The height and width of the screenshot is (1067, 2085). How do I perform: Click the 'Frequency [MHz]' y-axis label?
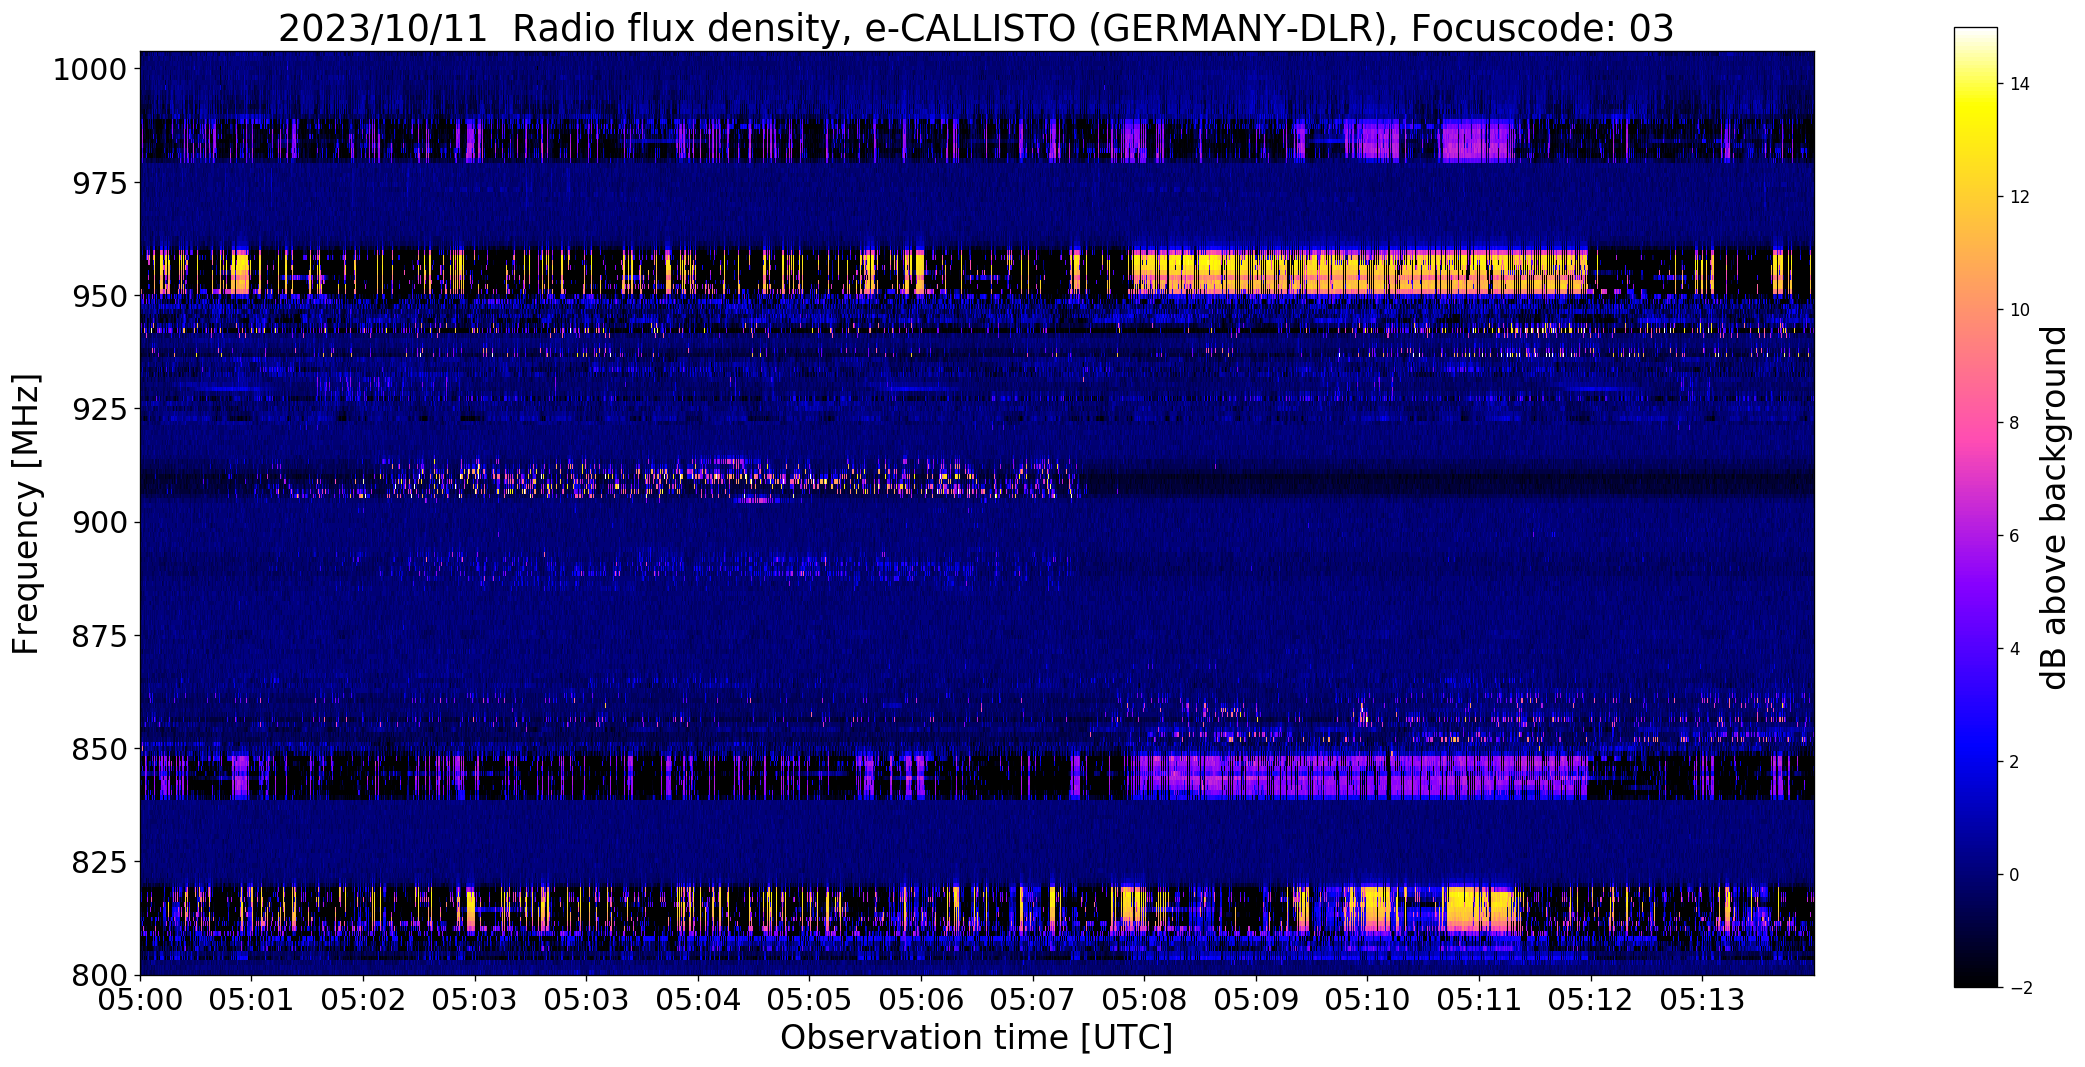27,514
